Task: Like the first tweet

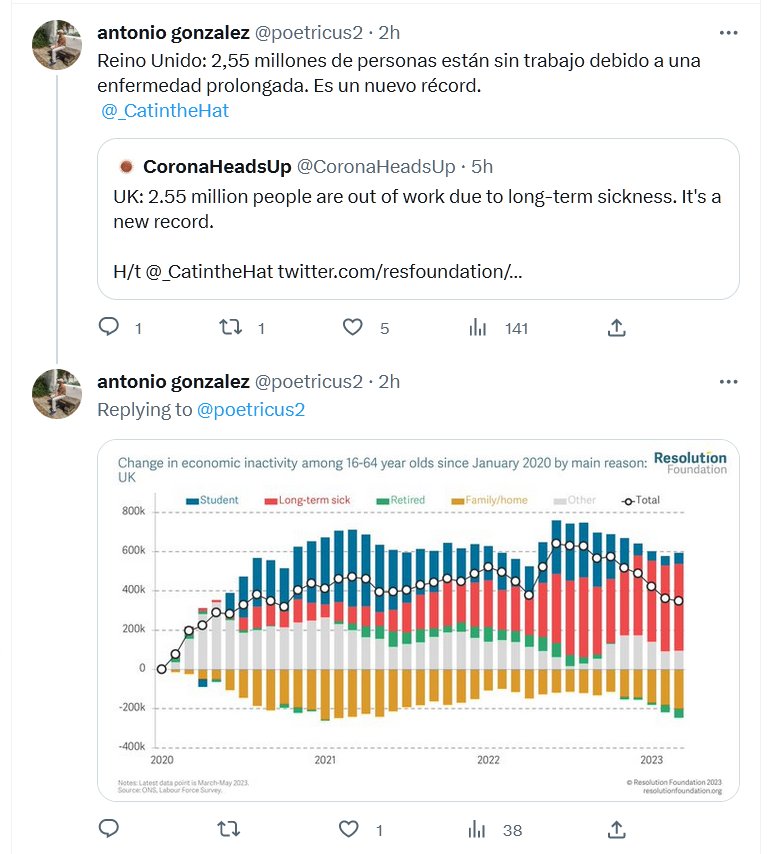Action: point(352,327)
